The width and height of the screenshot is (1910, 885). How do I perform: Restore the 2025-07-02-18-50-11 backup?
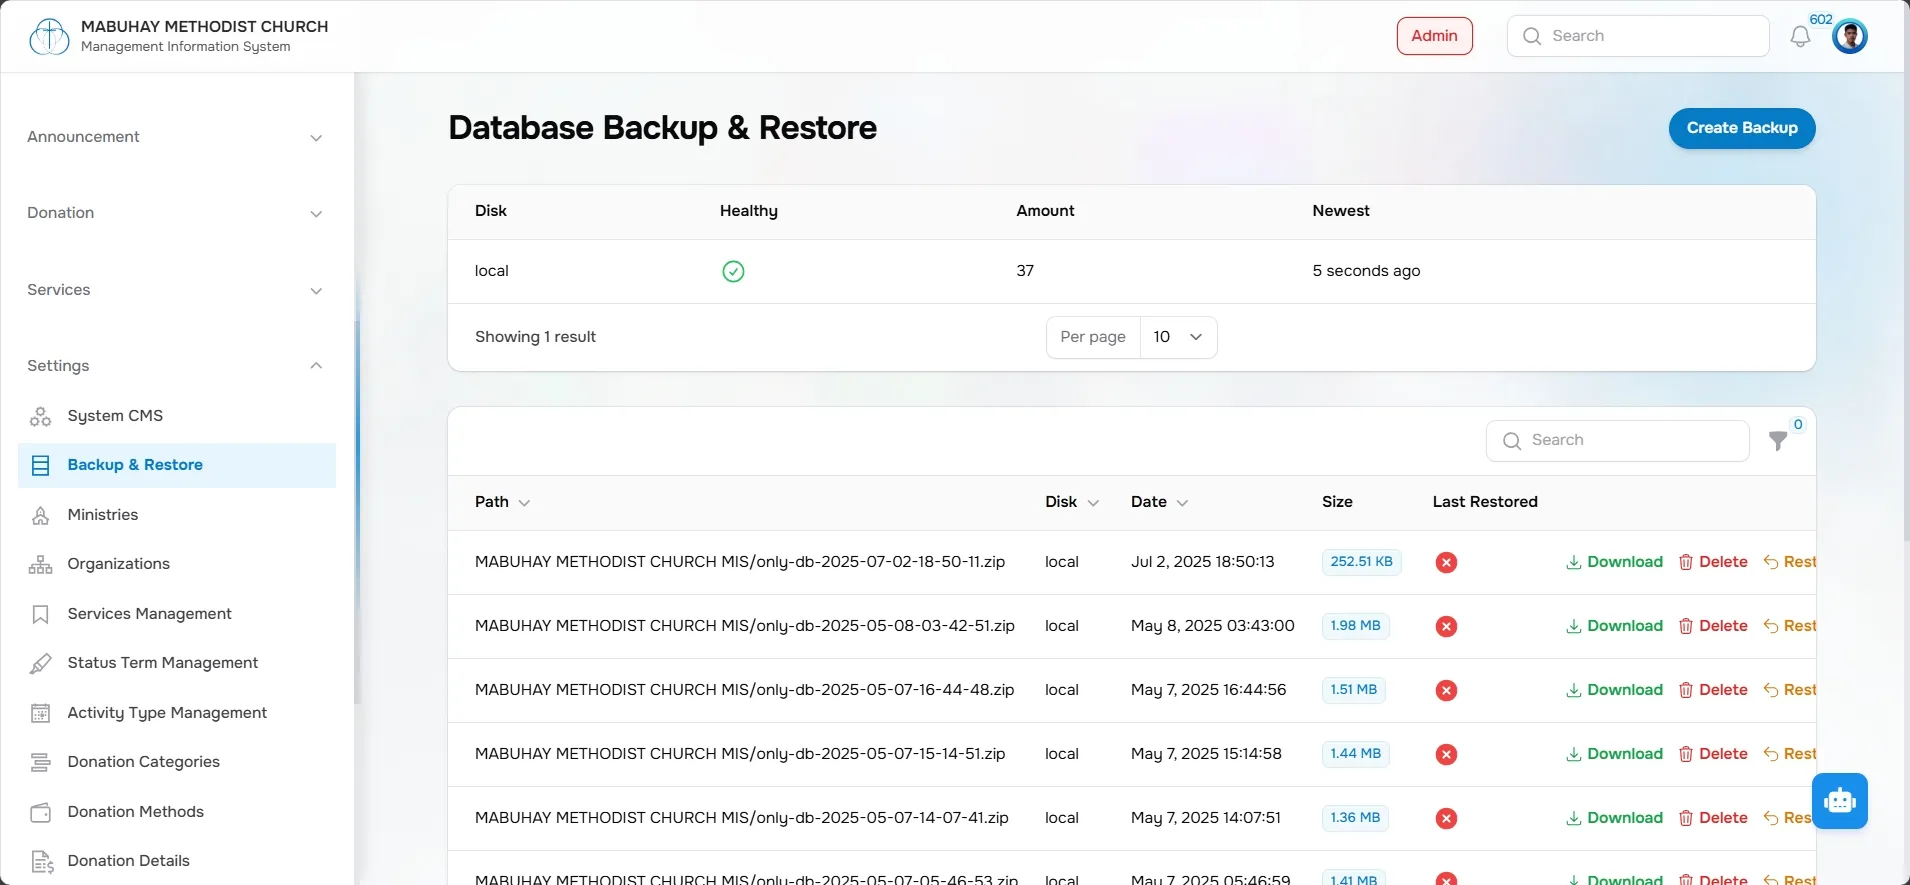[x=1789, y=562]
